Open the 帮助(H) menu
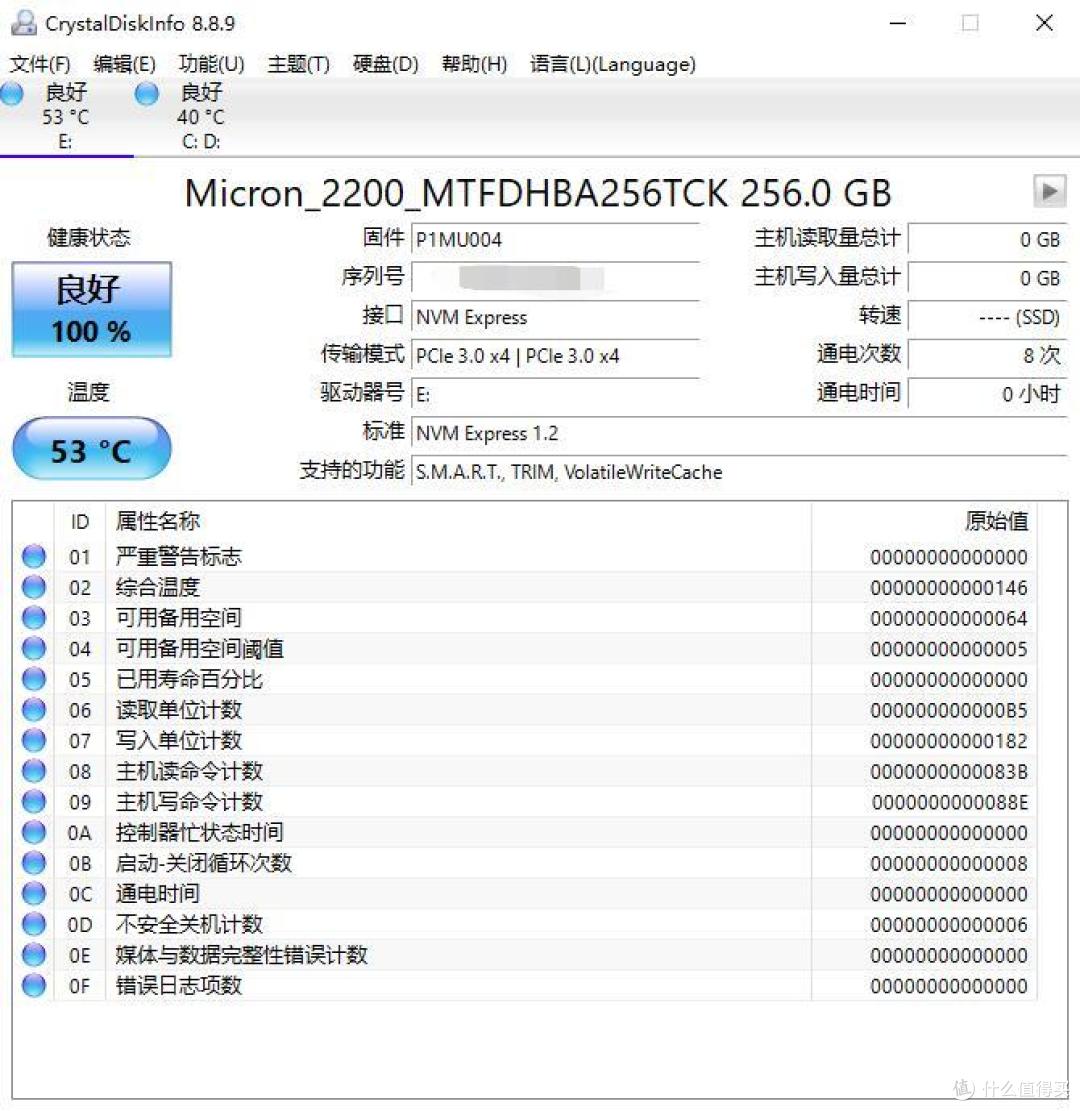Viewport: 1080px width, 1111px height. click(x=474, y=64)
